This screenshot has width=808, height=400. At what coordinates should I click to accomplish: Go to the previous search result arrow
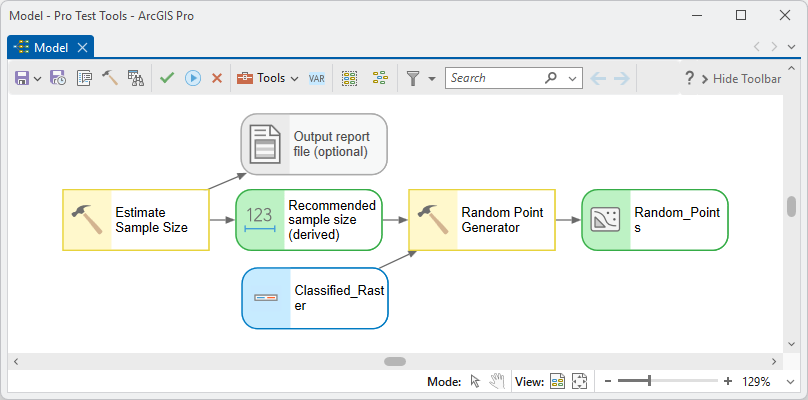tap(598, 78)
